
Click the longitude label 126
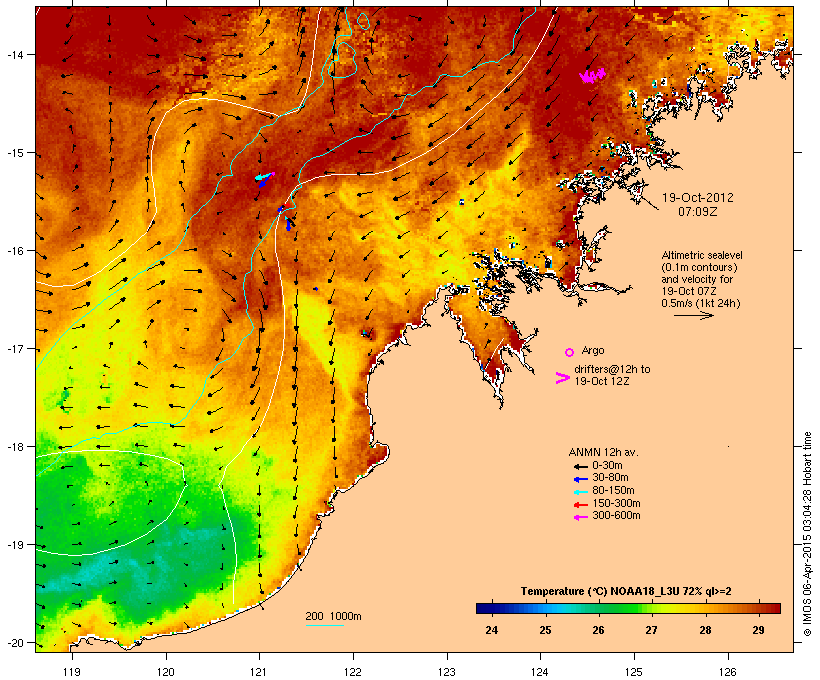point(727,672)
